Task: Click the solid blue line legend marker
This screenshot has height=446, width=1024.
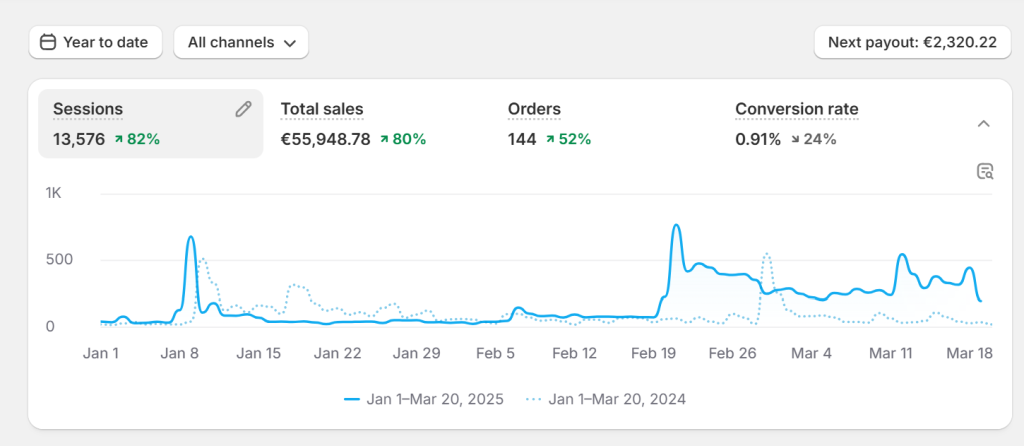Action: click(x=351, y=398)
